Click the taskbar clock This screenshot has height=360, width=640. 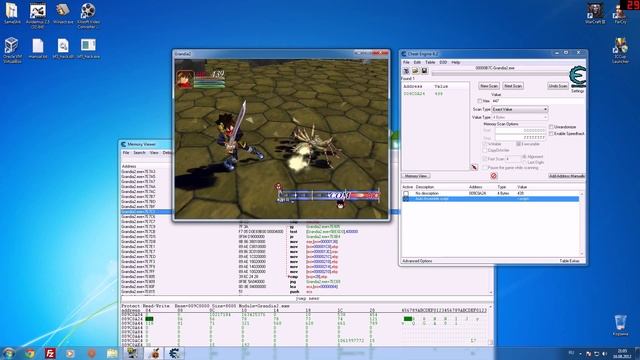622,353
